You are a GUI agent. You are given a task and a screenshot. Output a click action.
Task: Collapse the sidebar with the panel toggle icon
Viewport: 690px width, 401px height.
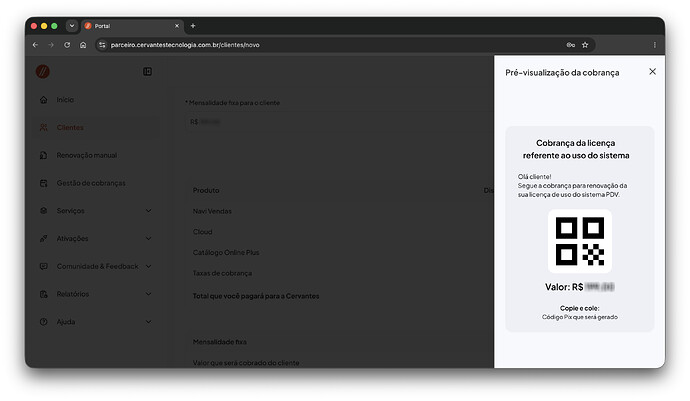[x=147, y=71]
